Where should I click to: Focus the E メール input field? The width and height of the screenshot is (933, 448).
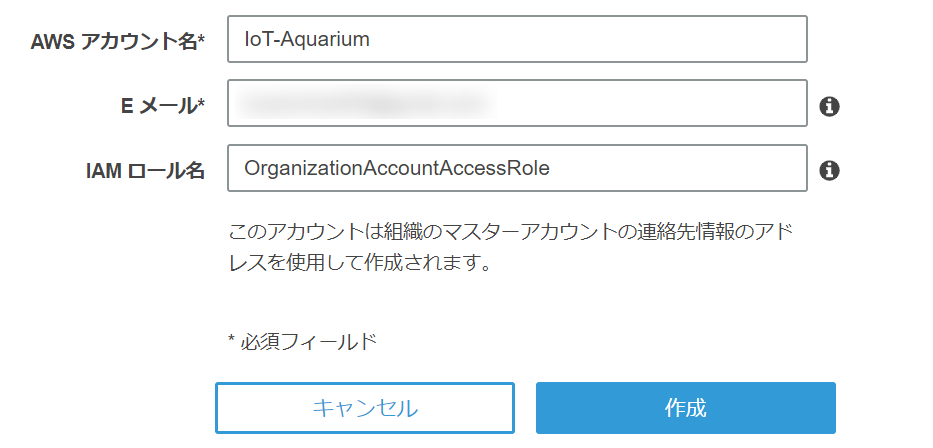coord(650,104)
